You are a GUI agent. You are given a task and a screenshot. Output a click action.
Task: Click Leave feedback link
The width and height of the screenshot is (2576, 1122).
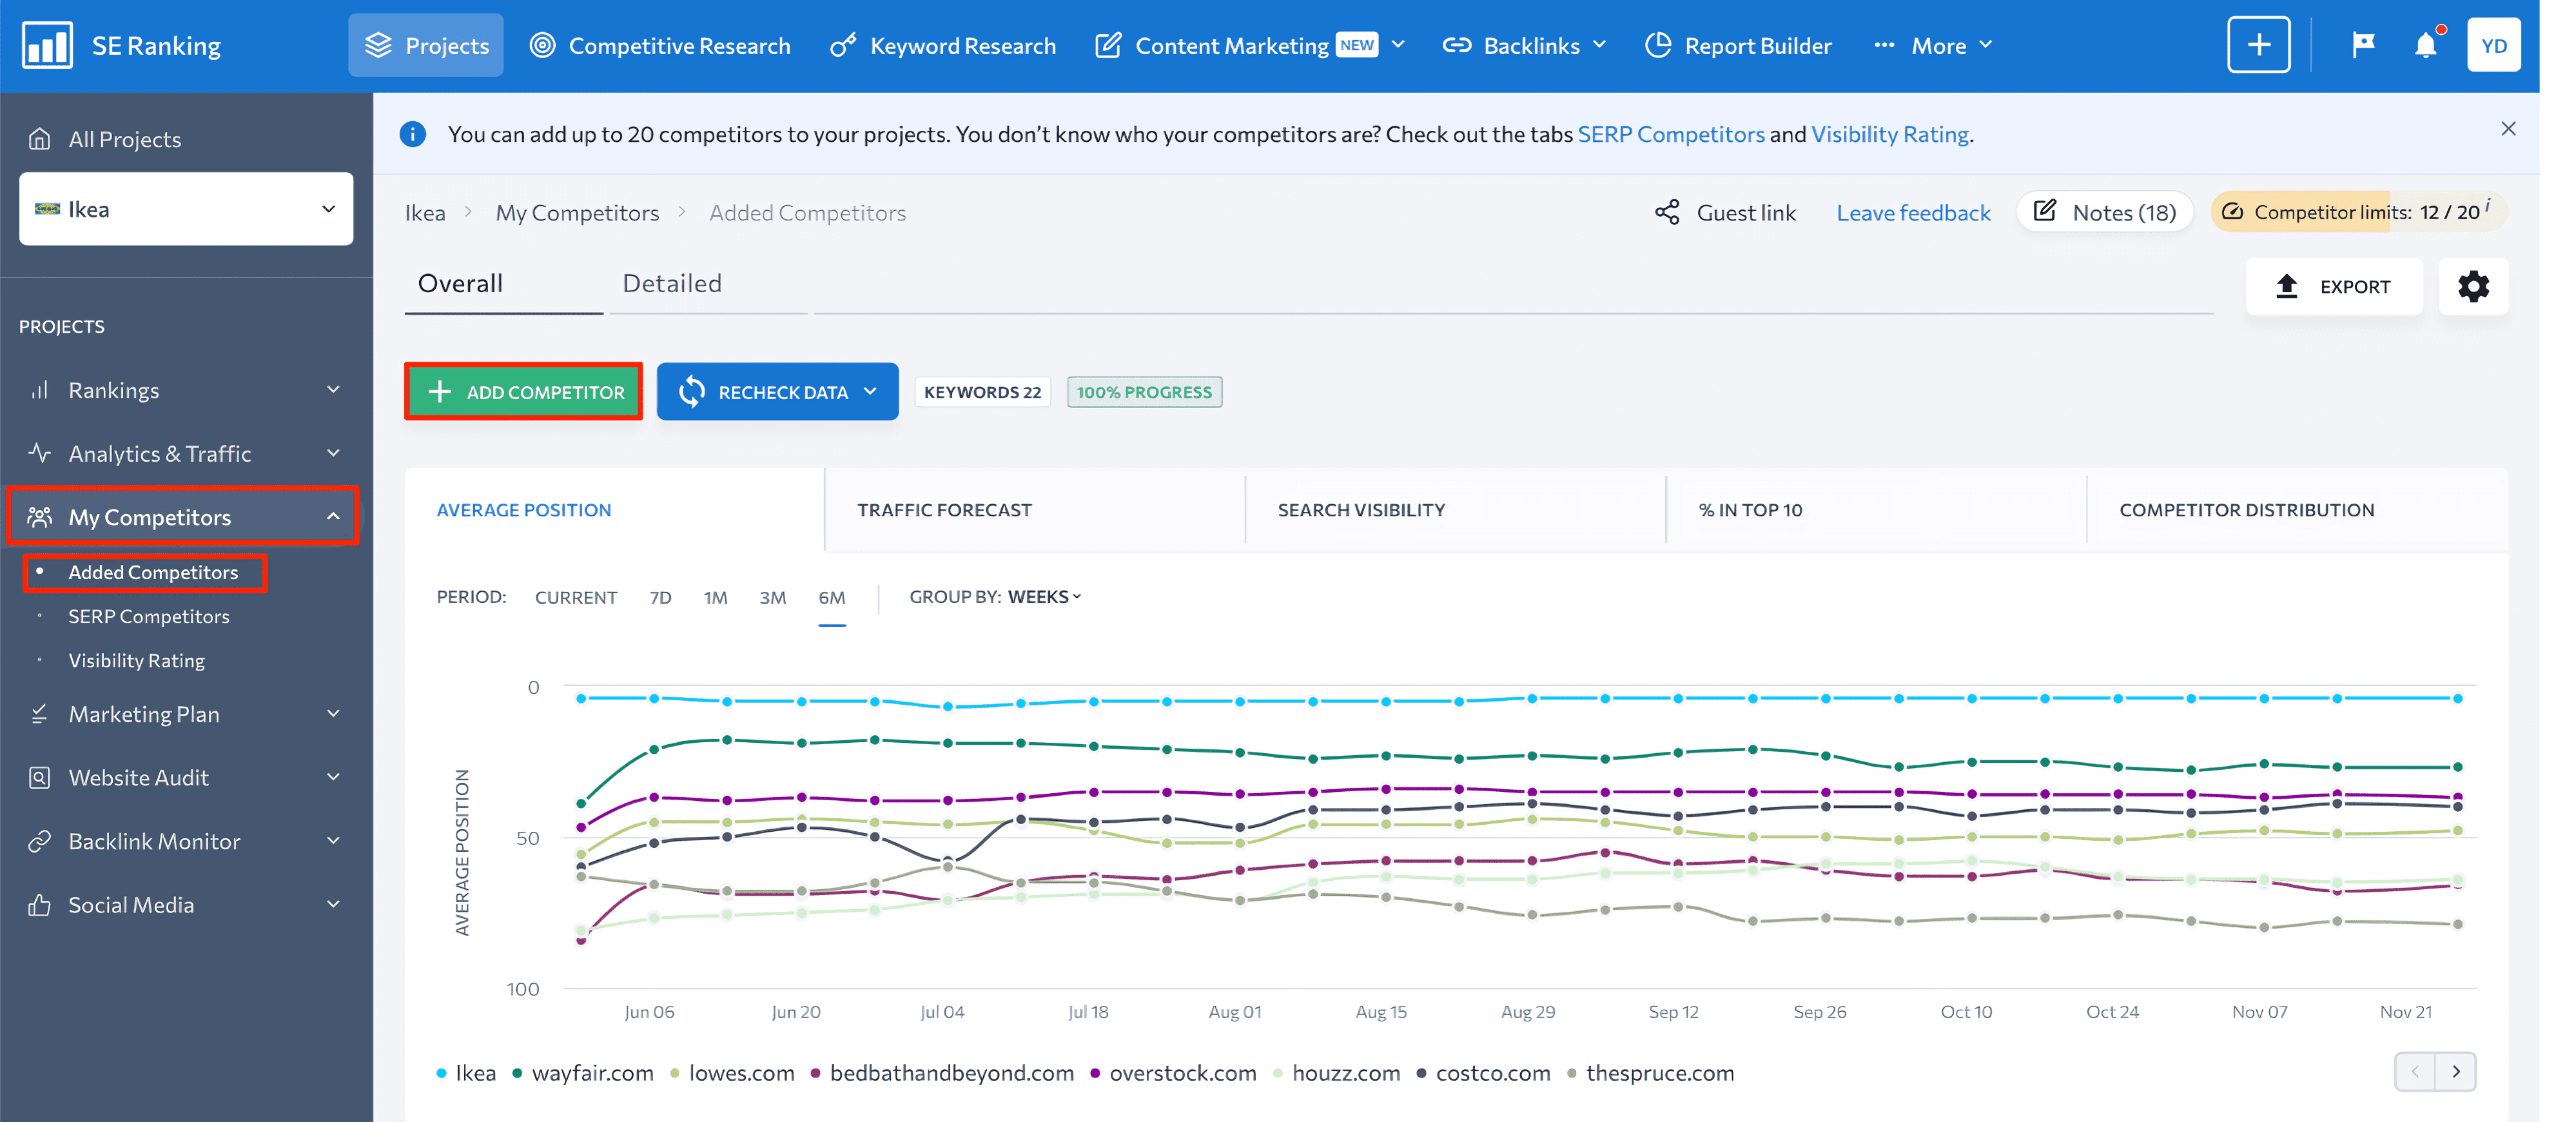1913,213
